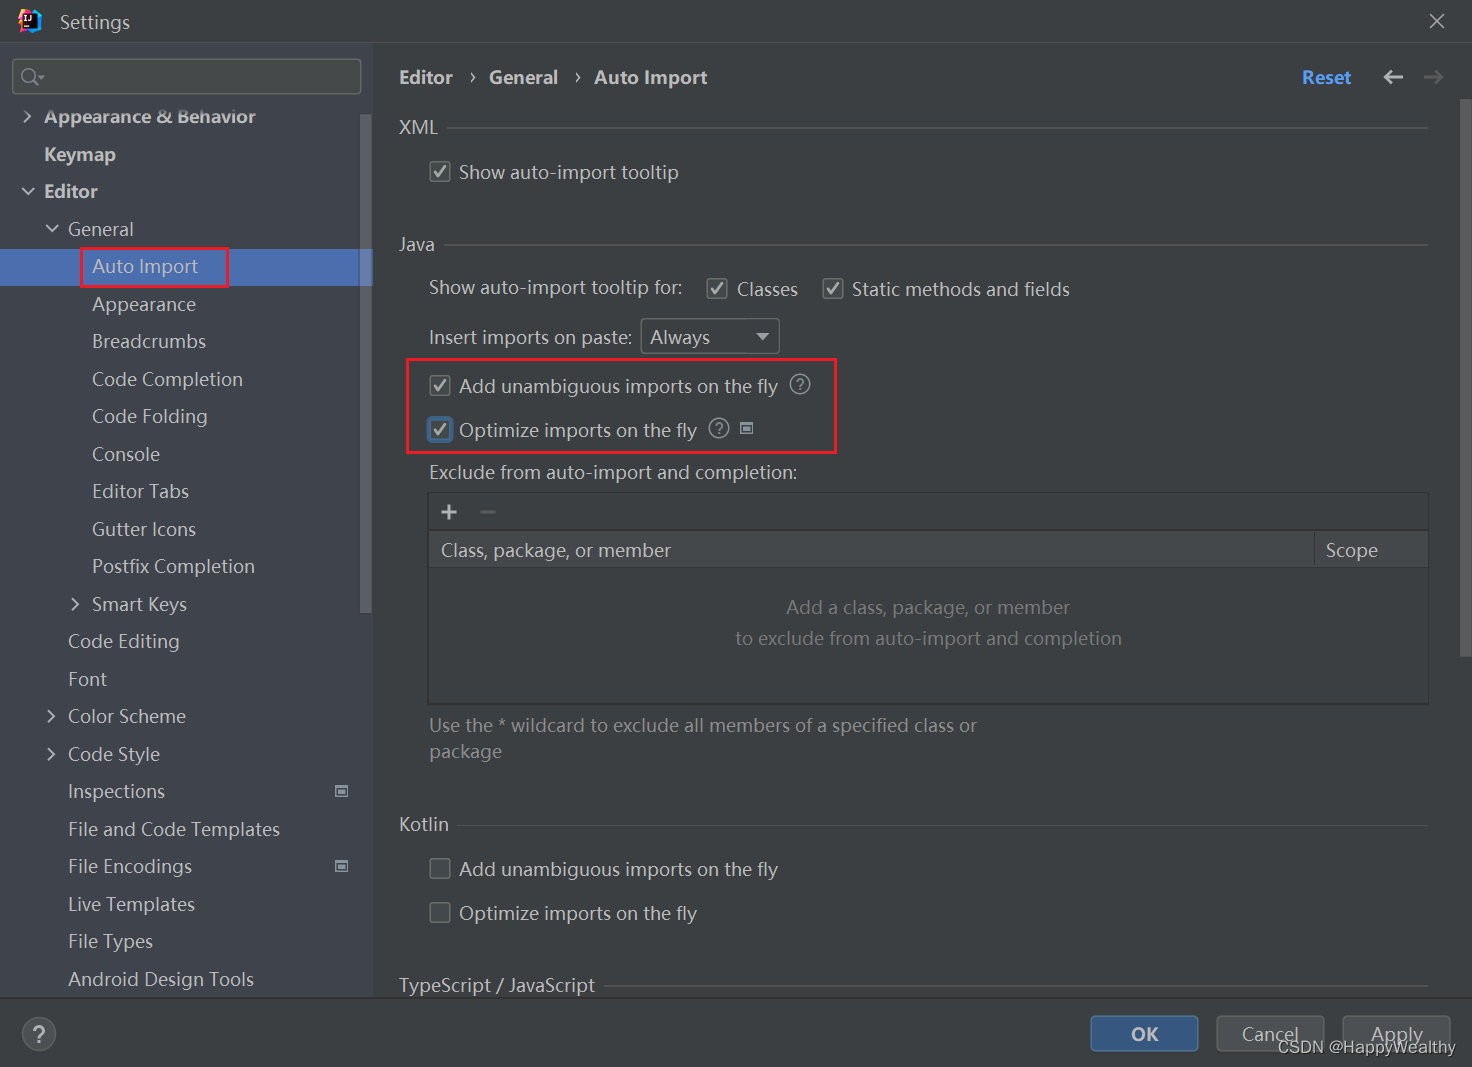This screenshot has height=1067, width=1472.
Task: Click Class, package, or member column header
Action: pos(871,550)
